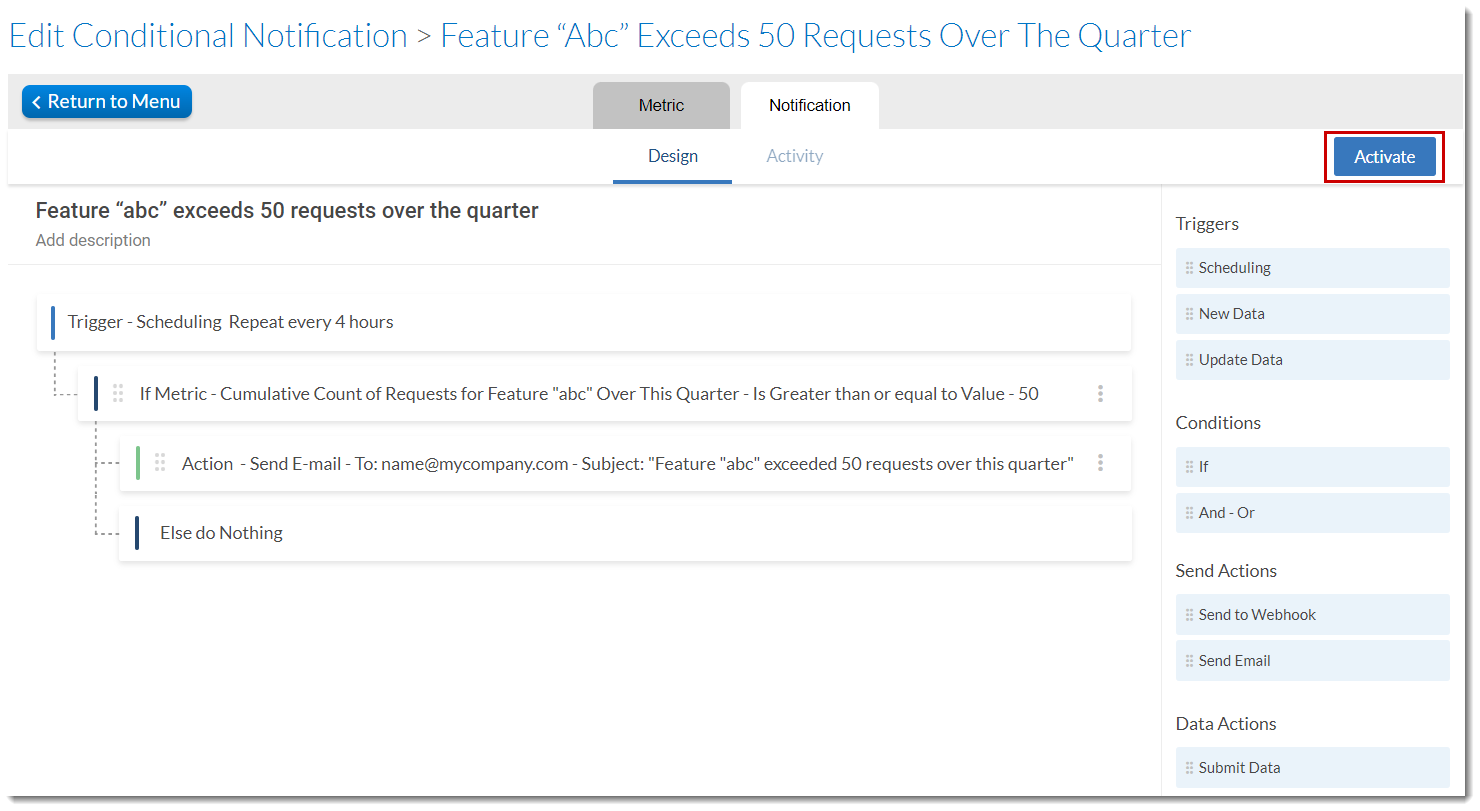Select the And - Or condition block

point(1313,513)
